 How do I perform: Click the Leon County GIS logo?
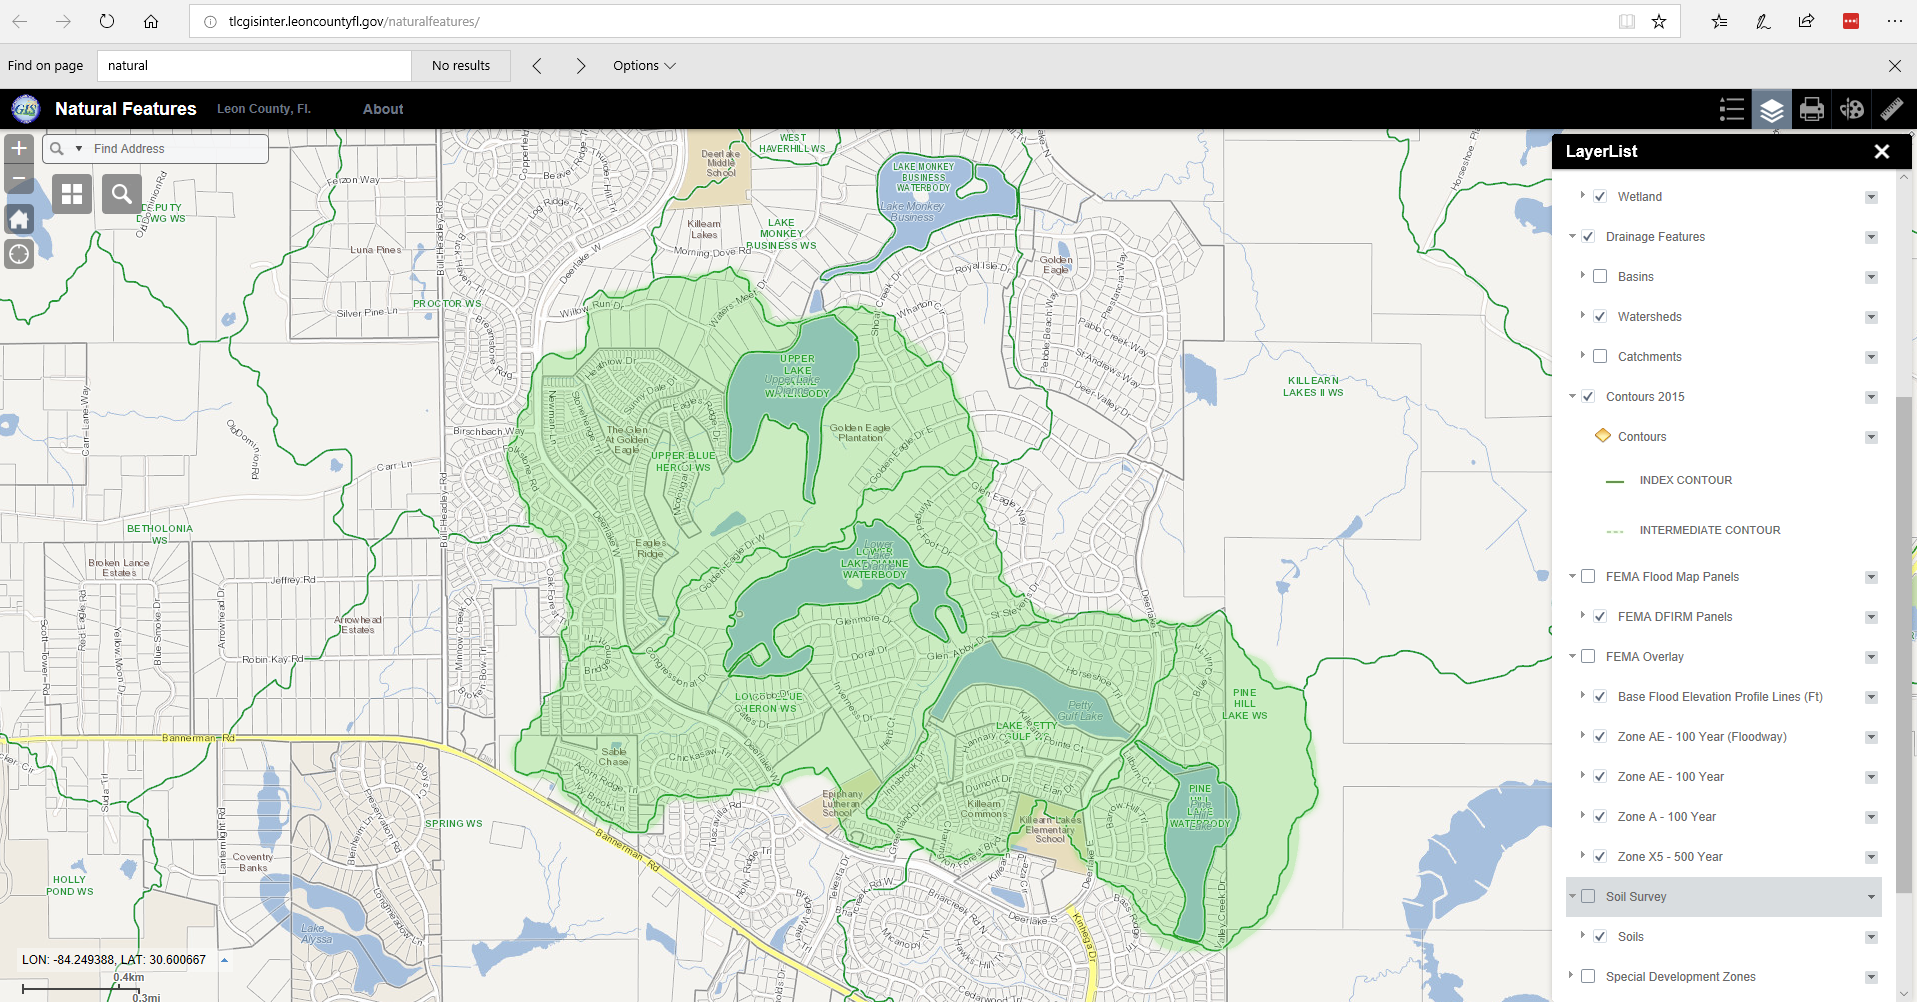click(25, 109)
